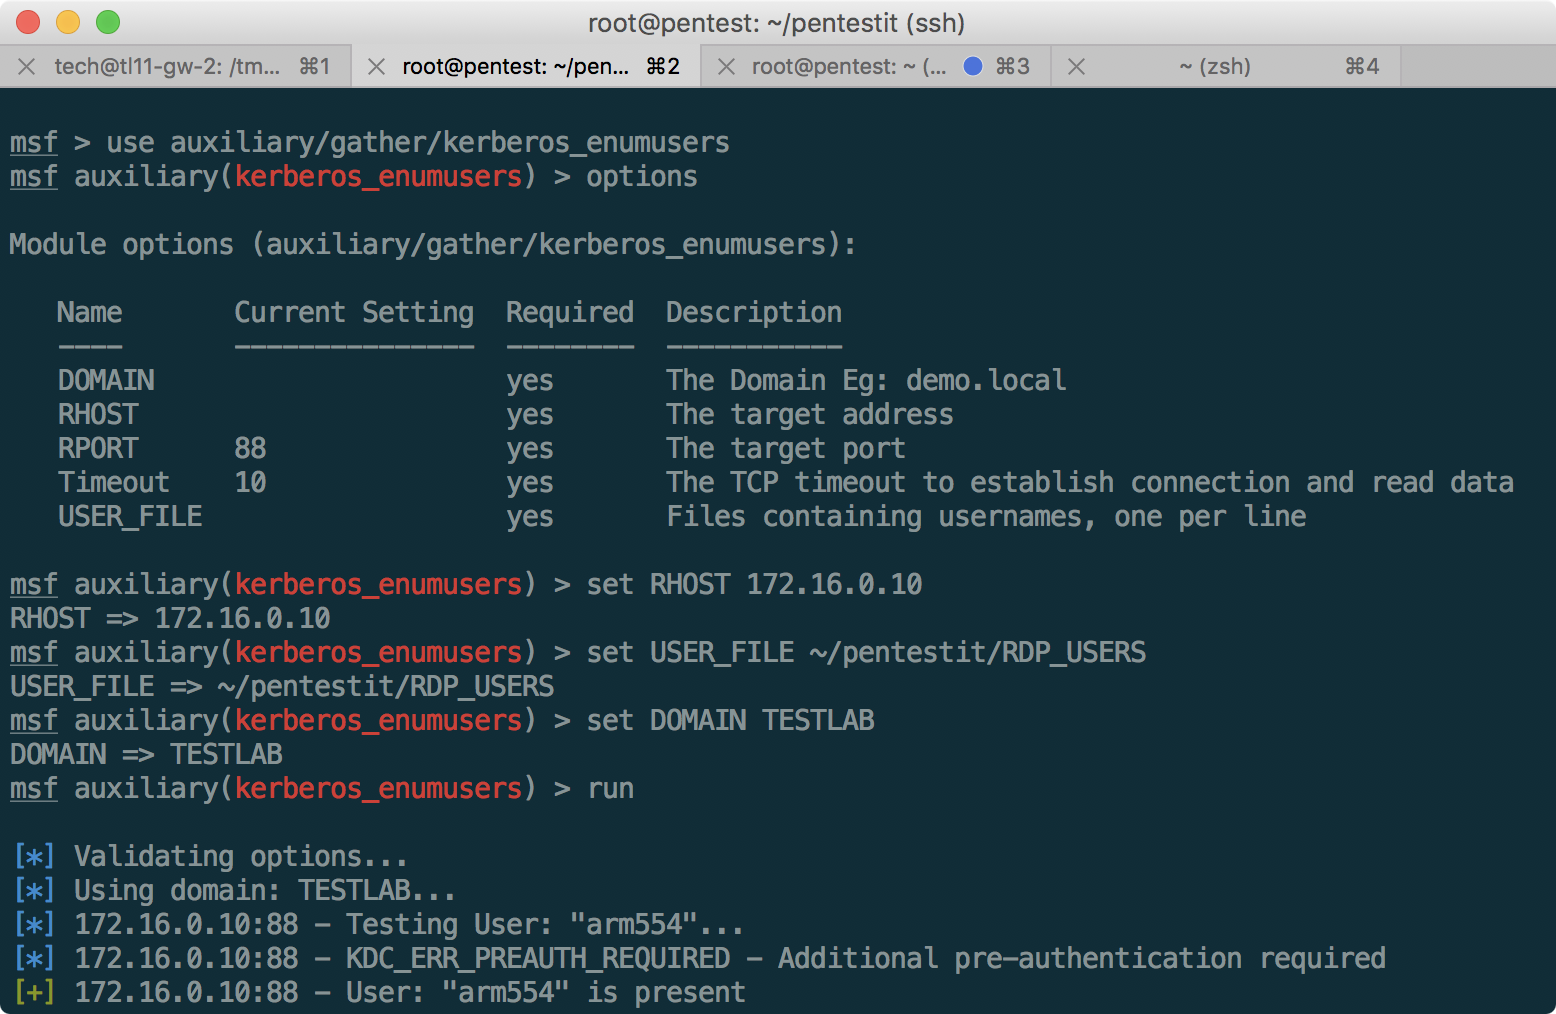Minimize the window with the yellow button
The image size is (1556, 1014).
pyautogui.click(x=68, y=22)
